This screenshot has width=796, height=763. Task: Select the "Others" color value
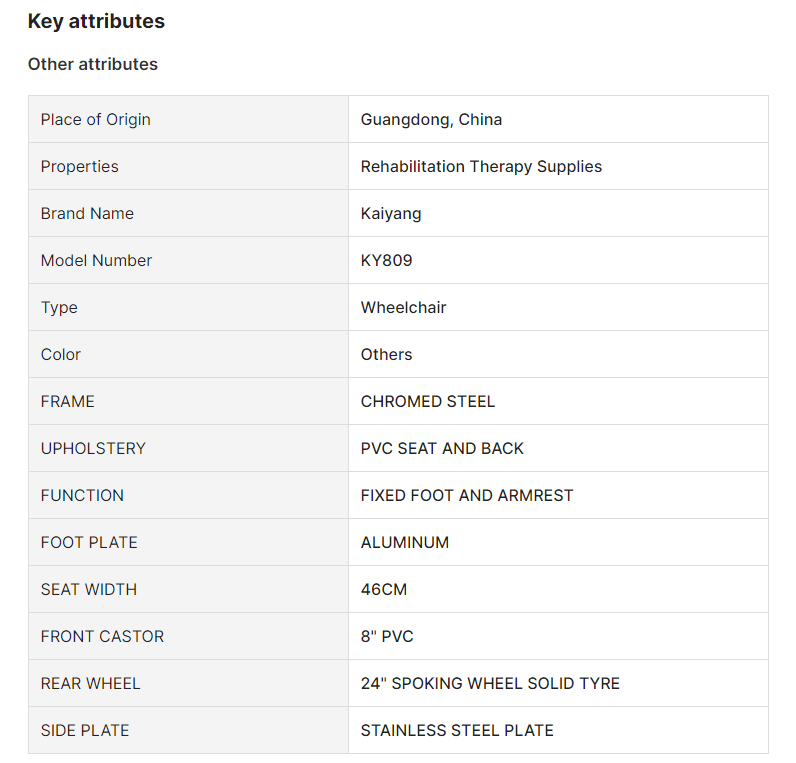[x=386, y=354]
